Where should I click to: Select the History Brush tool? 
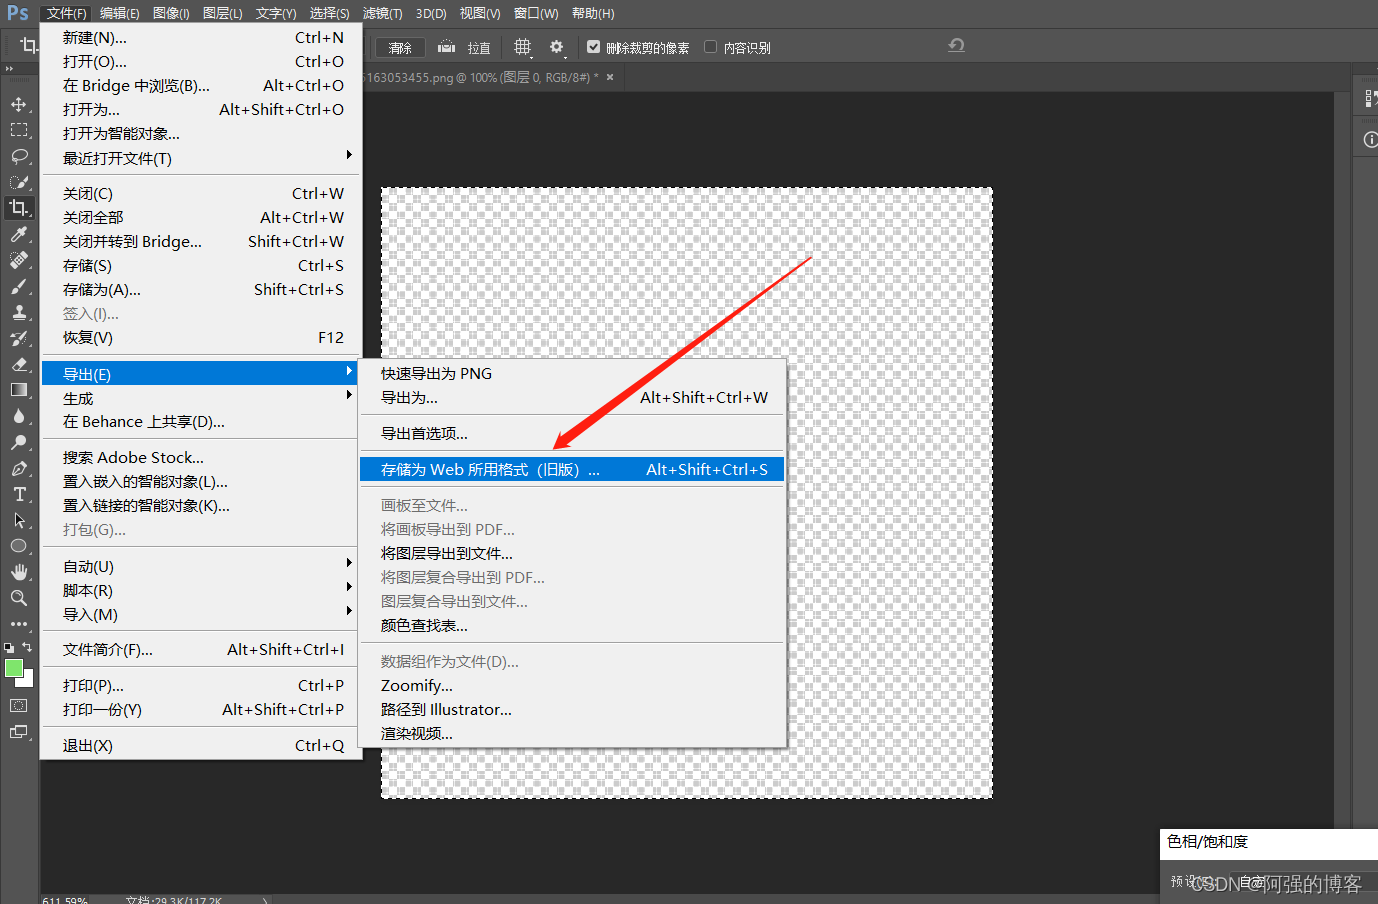(x=19, y=338)
